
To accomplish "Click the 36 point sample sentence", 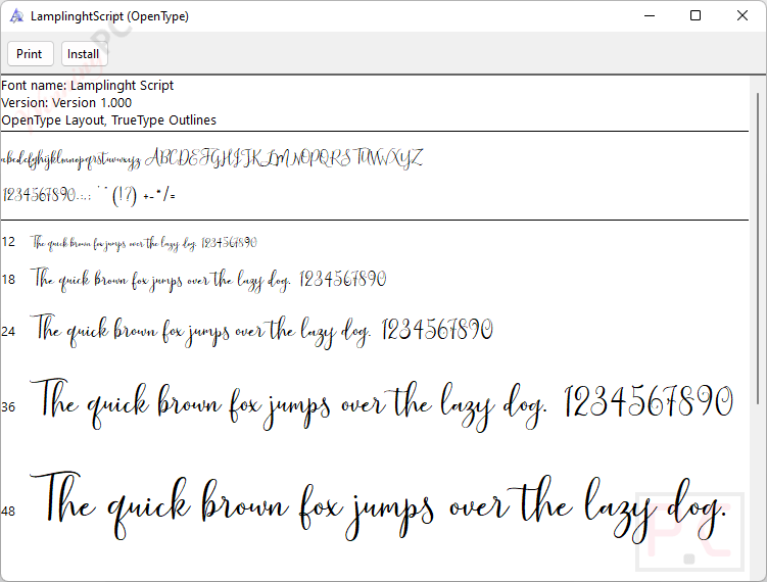I will 382,405.
